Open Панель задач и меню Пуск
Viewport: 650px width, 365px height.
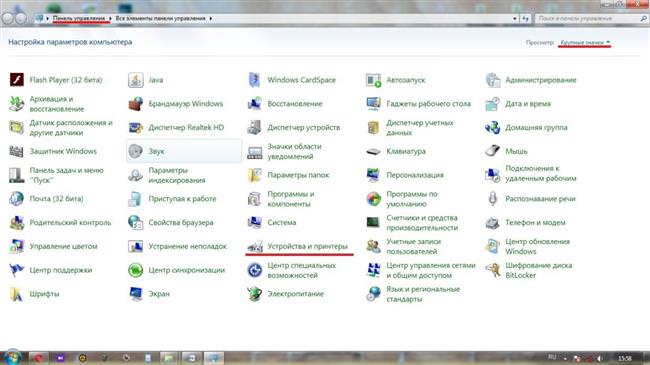coord(66,175)
